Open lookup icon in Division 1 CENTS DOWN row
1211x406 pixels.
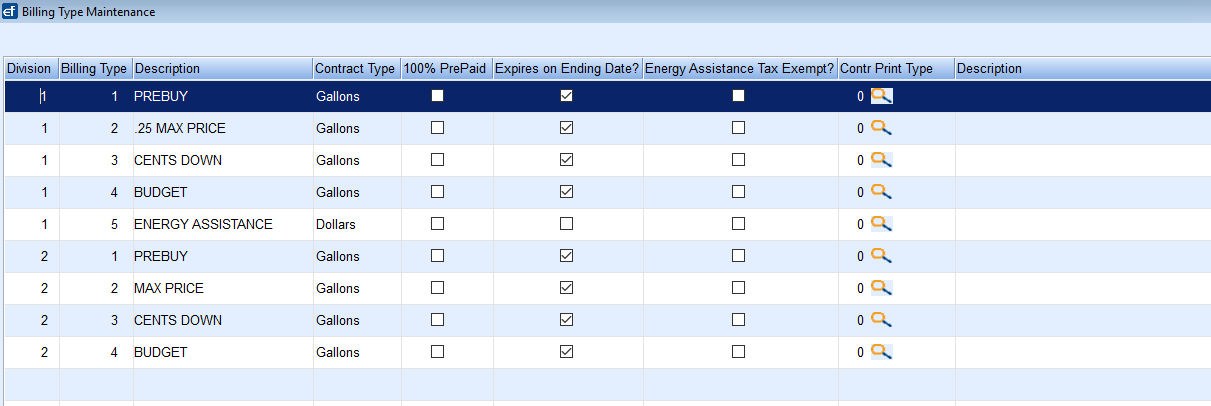(881, 160)
